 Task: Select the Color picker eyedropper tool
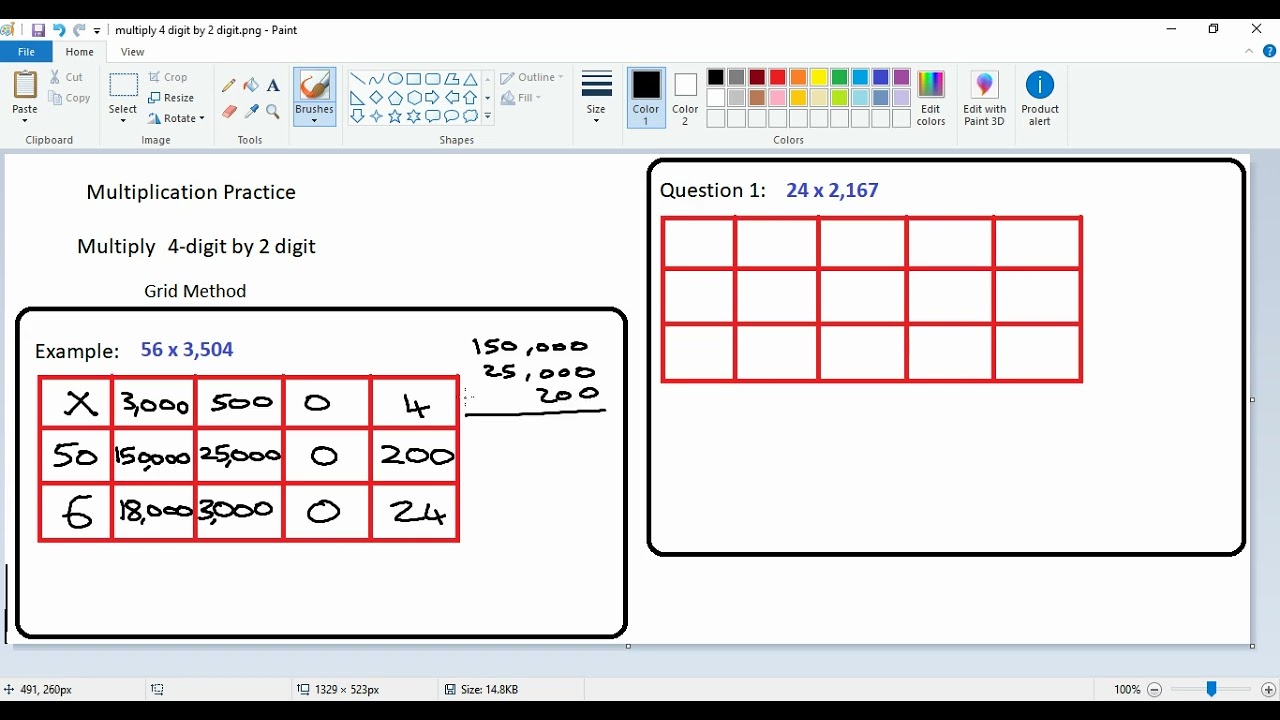point(251,112)
